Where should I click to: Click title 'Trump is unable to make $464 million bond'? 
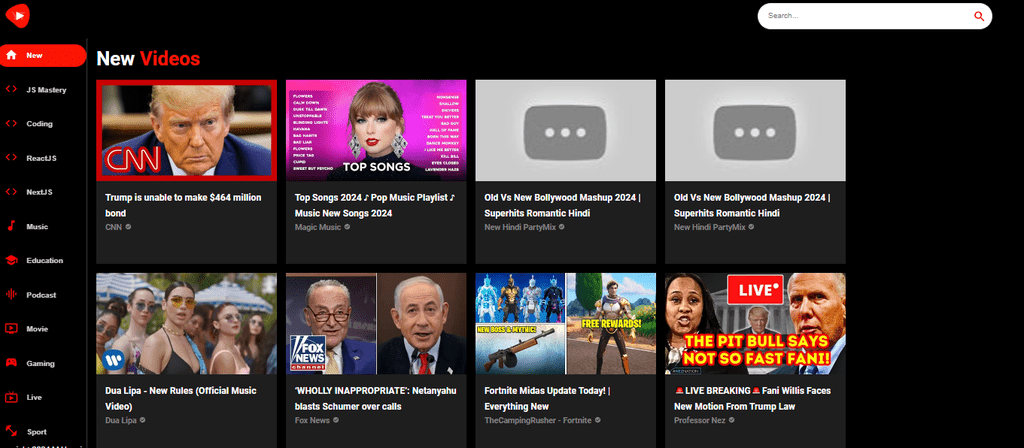(184, 205)
